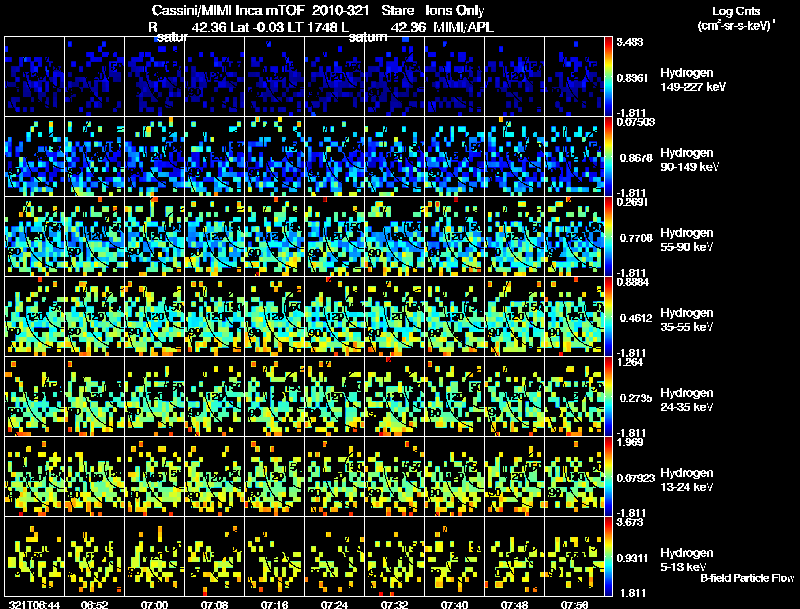Click the Hydrogen 149-227 keV color bar
The width and height of the screenshot is (800, 609).
coord(608,77)
